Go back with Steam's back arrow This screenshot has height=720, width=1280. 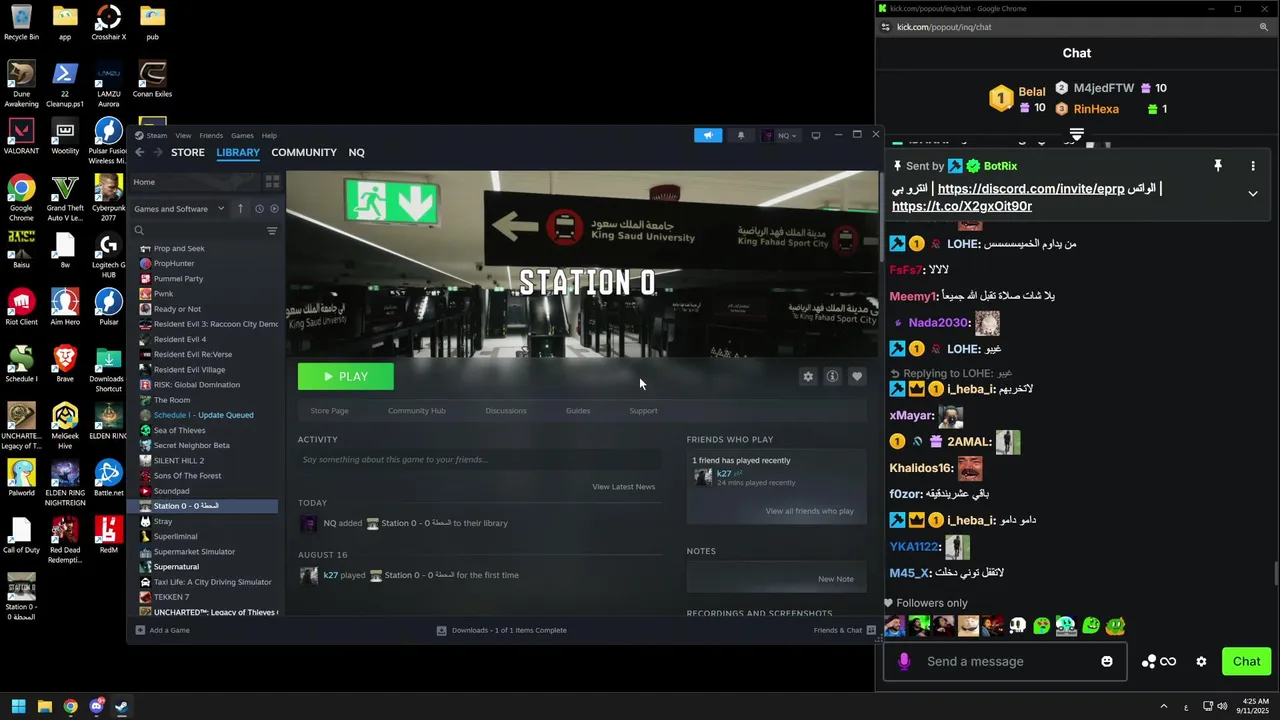(140, 152)
